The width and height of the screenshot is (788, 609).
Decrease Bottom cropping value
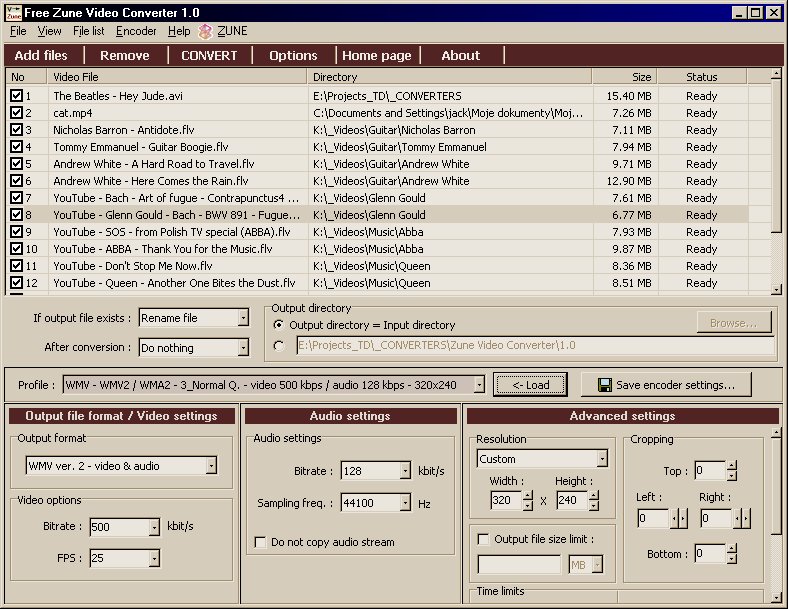coord(732,558)
